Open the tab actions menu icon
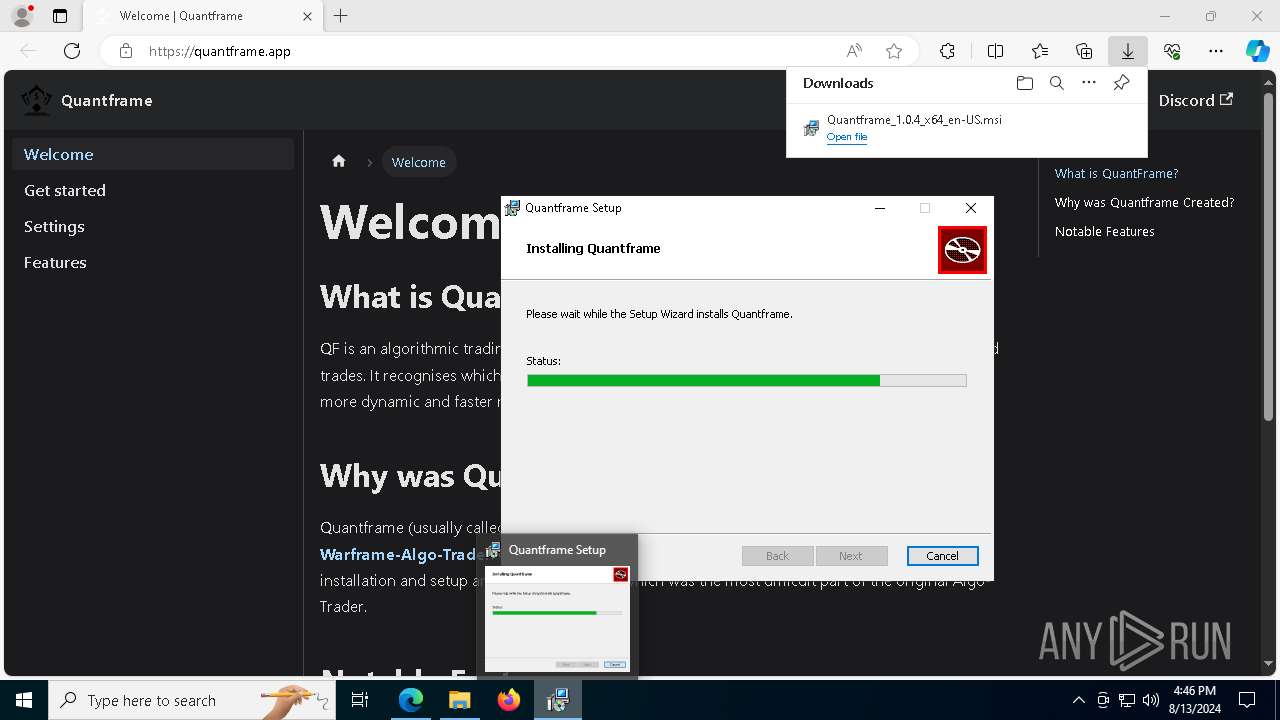 click(x=60, y=16)
